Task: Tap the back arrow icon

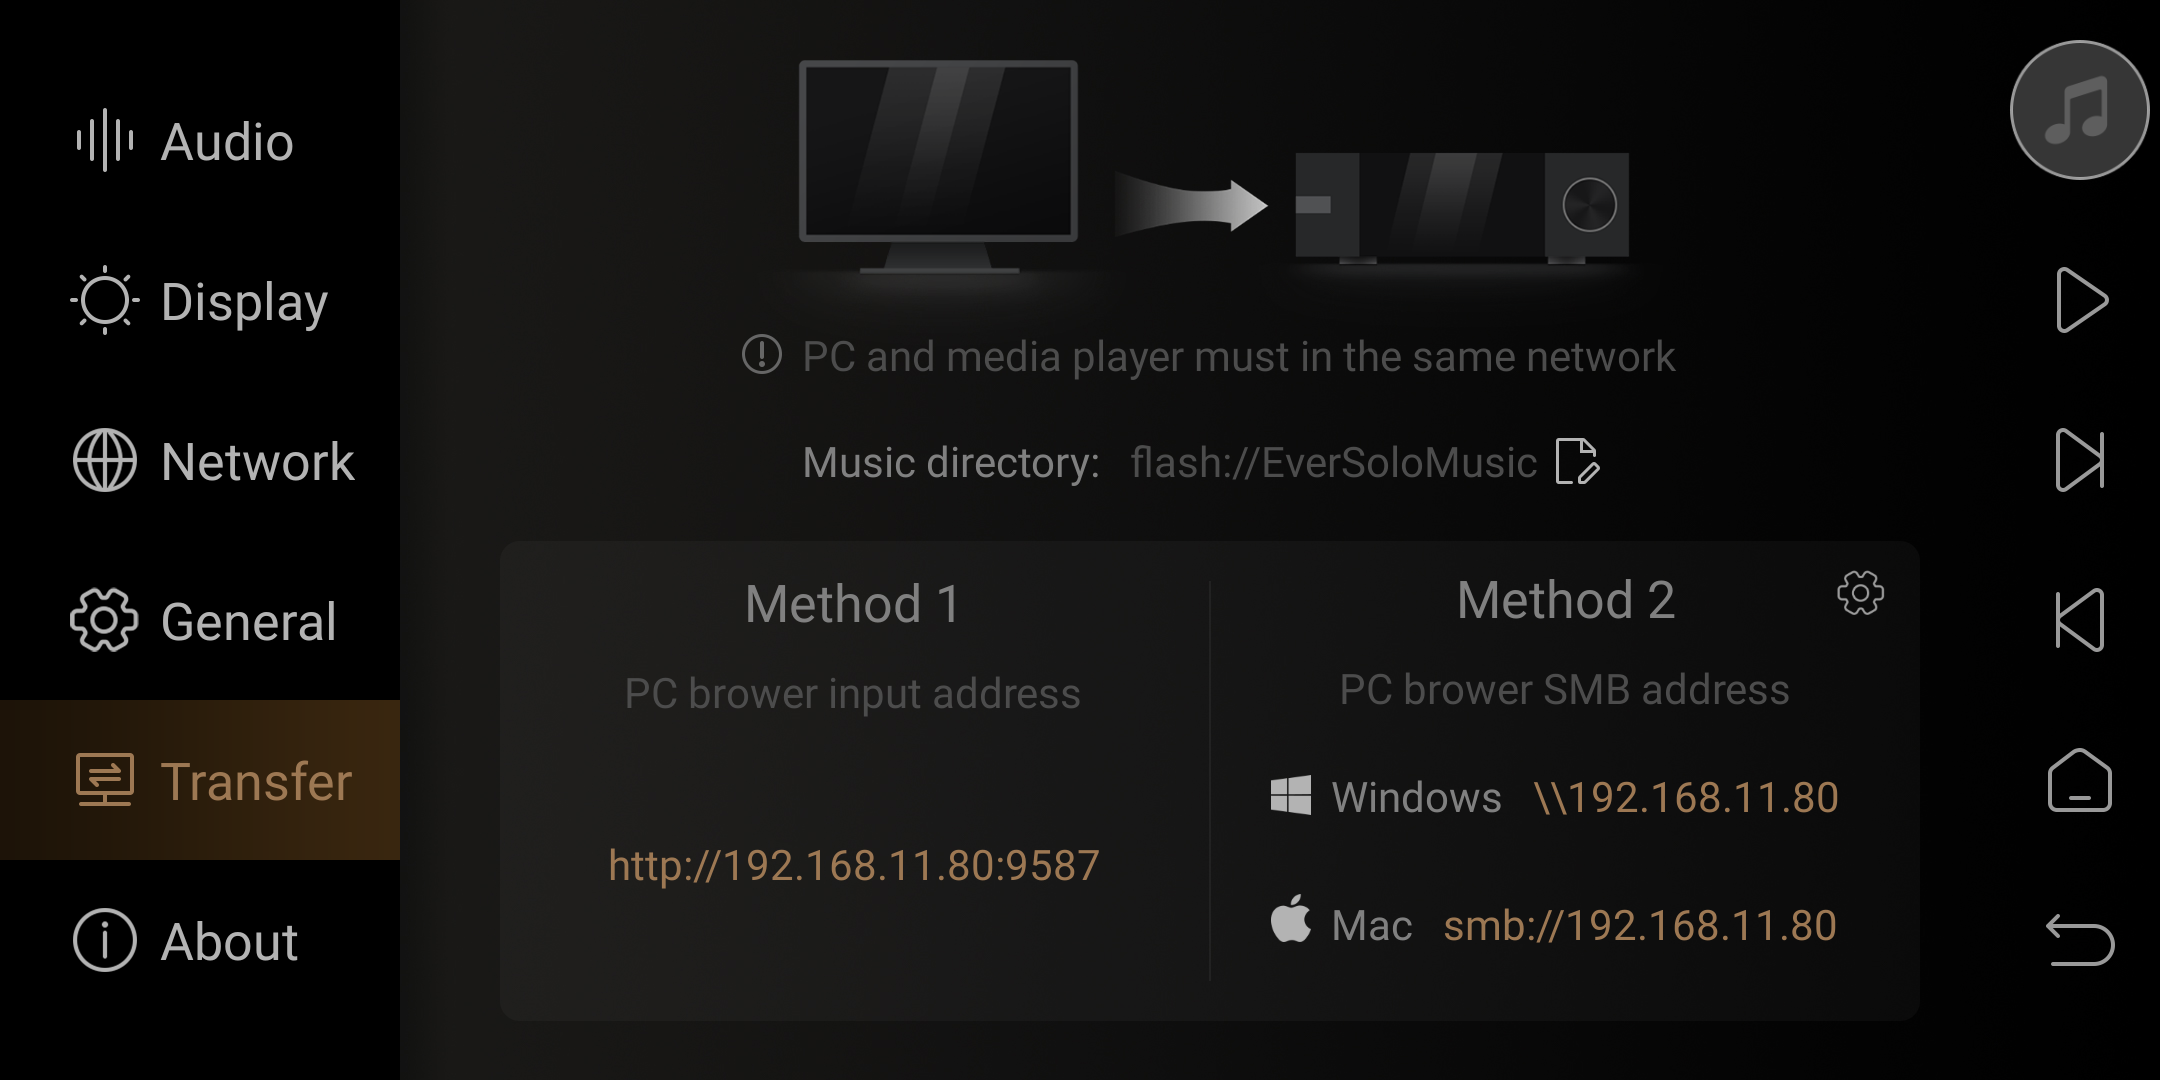Action: click(2080, 940)
